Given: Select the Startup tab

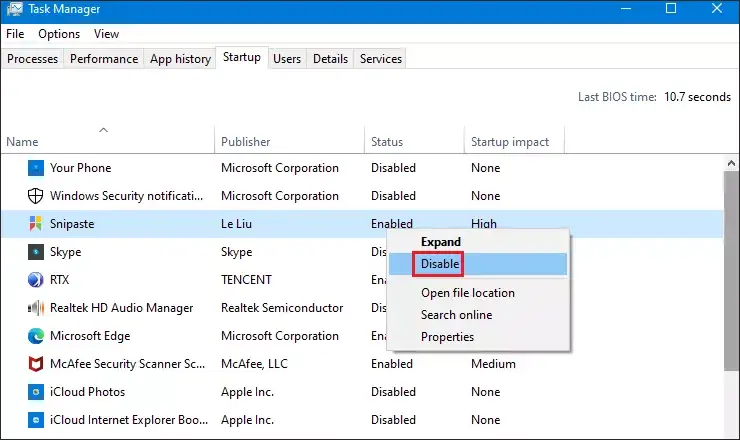Looking at the screenshot, I should click(x=242, y=57).
